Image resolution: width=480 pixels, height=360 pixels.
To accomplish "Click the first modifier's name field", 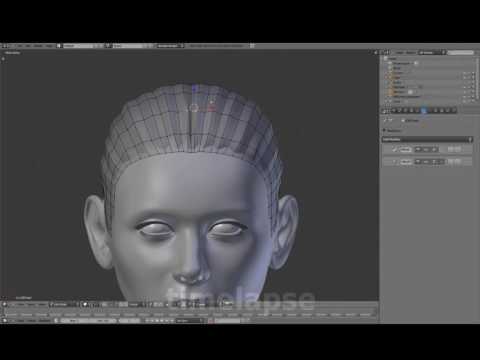I will pyautogui.click(x=406, y=150).
